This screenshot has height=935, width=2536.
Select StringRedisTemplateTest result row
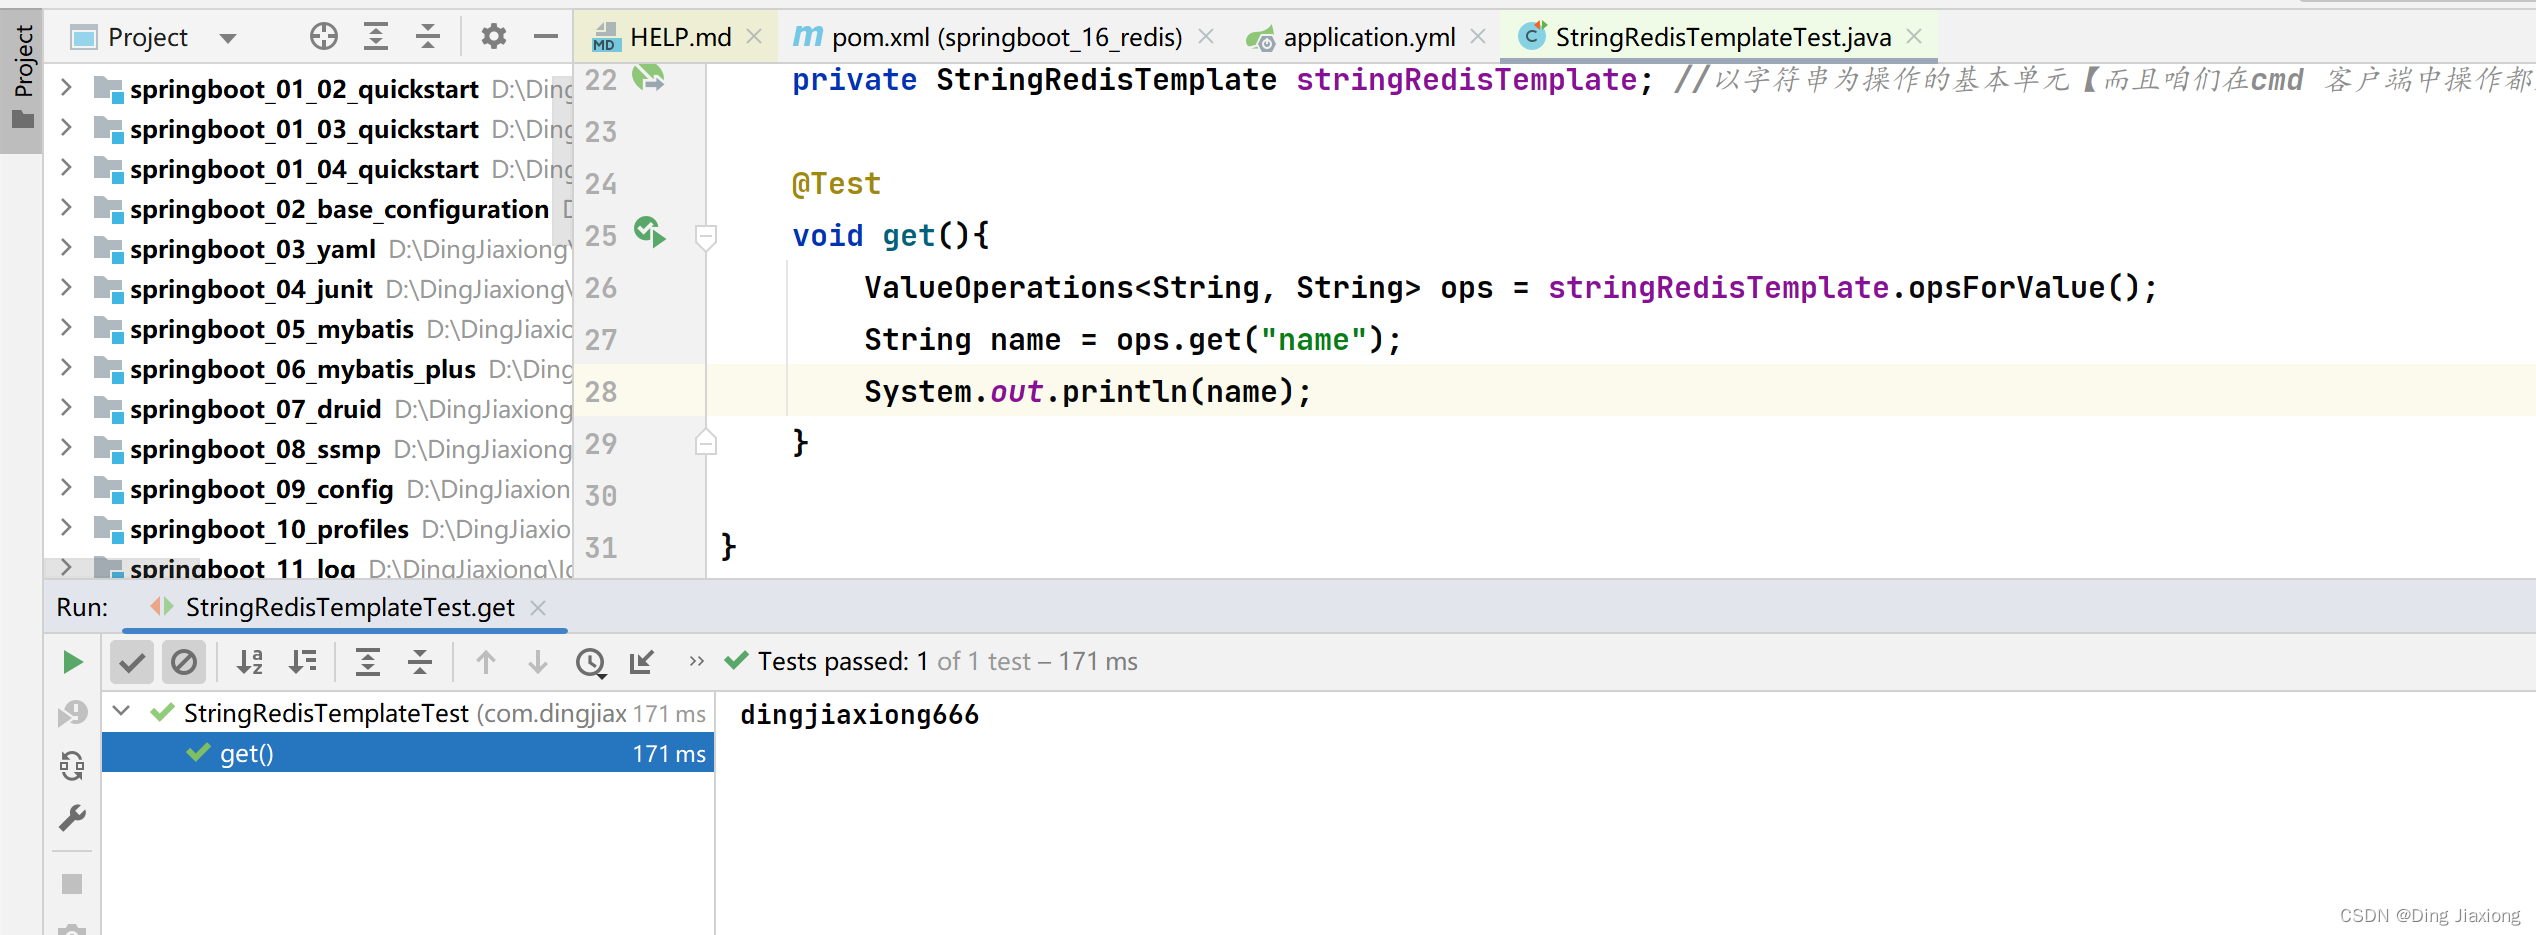[408, 713]
